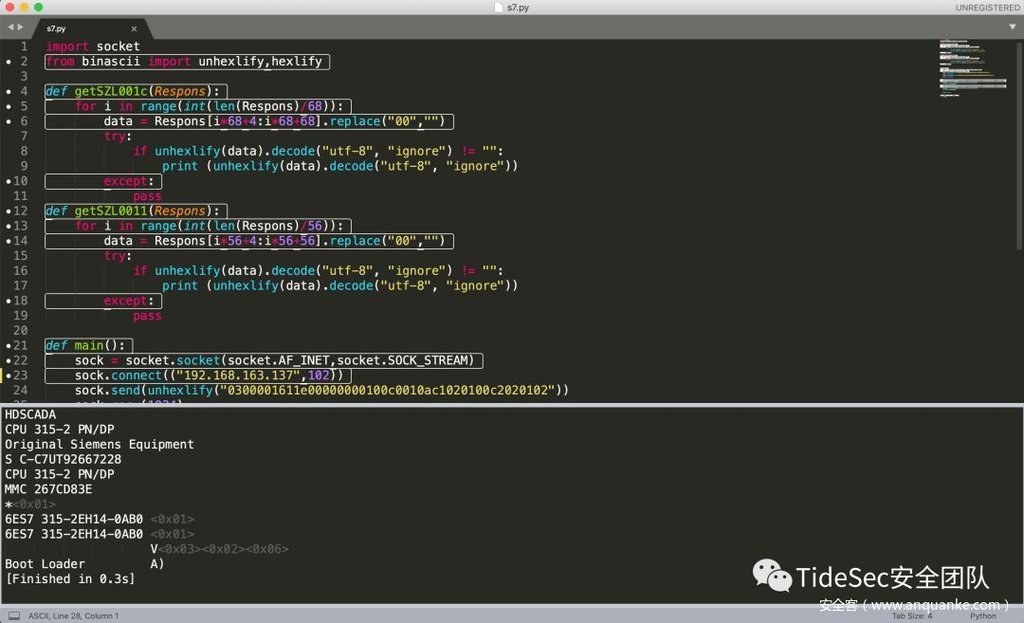Click 'except:' on line 18
The width and height of the screenshot is (1024, 623).
pyautogui.click(x=129, y=300)
